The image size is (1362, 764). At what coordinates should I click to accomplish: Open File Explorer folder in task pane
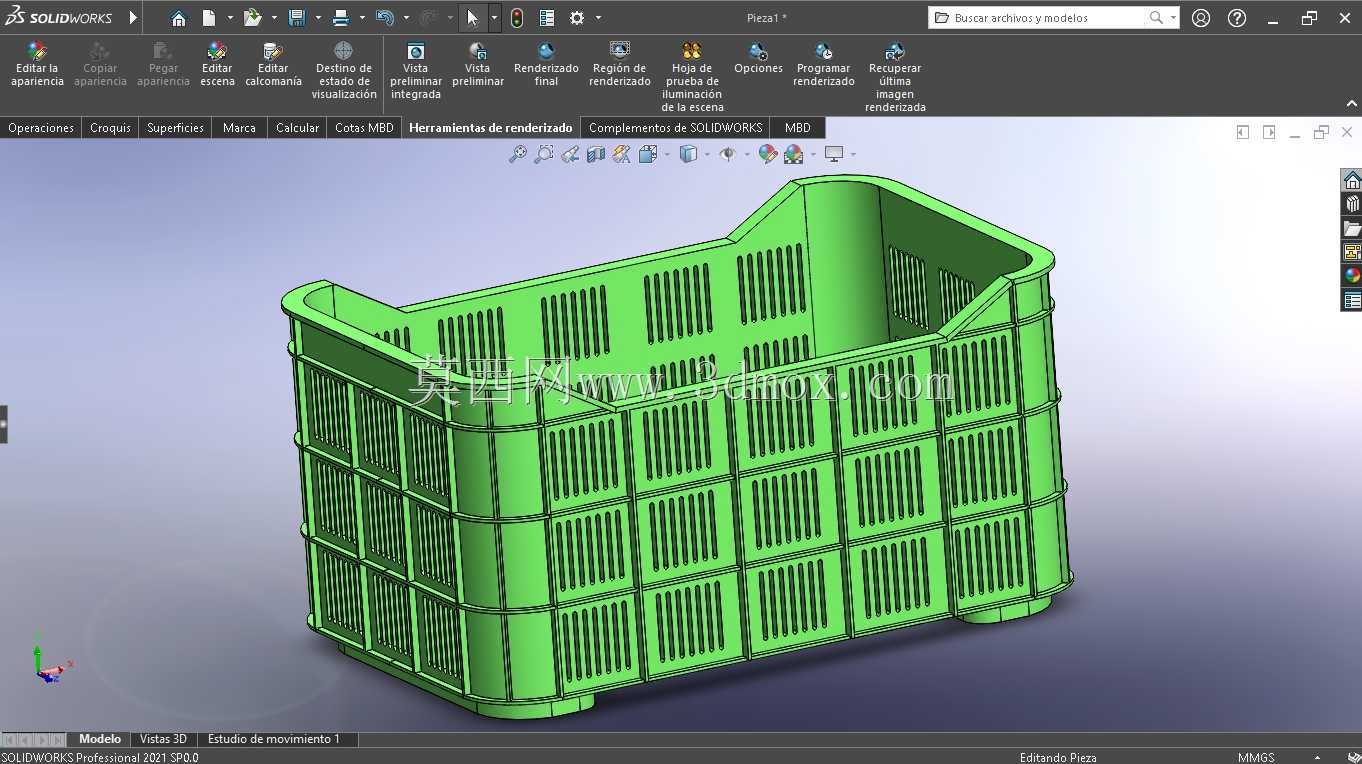tap(1352, 228)
